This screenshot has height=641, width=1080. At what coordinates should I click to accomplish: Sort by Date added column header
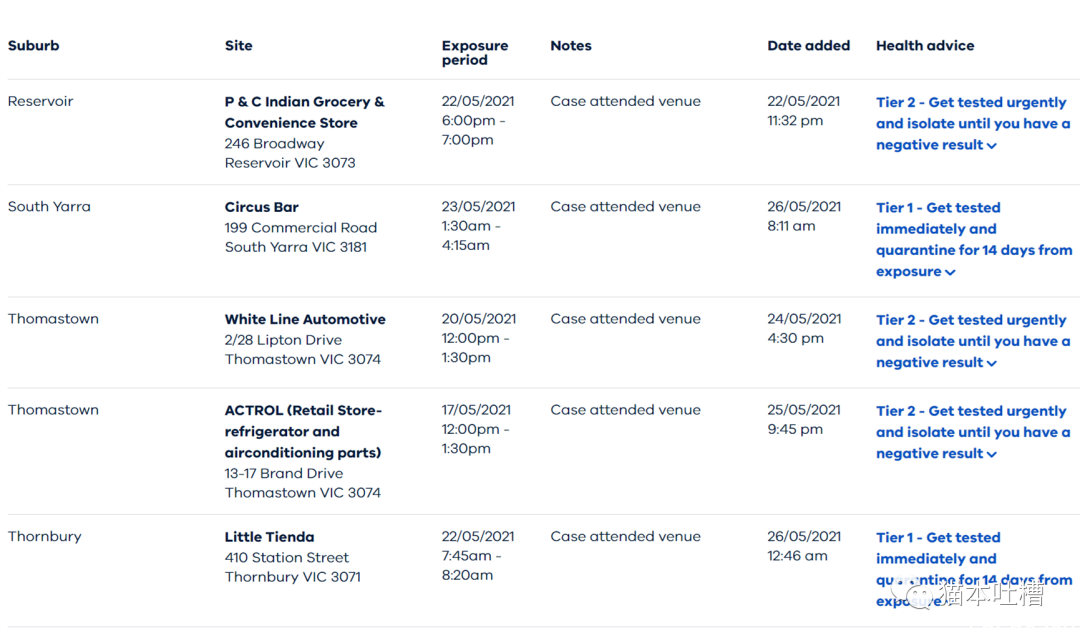809,45
